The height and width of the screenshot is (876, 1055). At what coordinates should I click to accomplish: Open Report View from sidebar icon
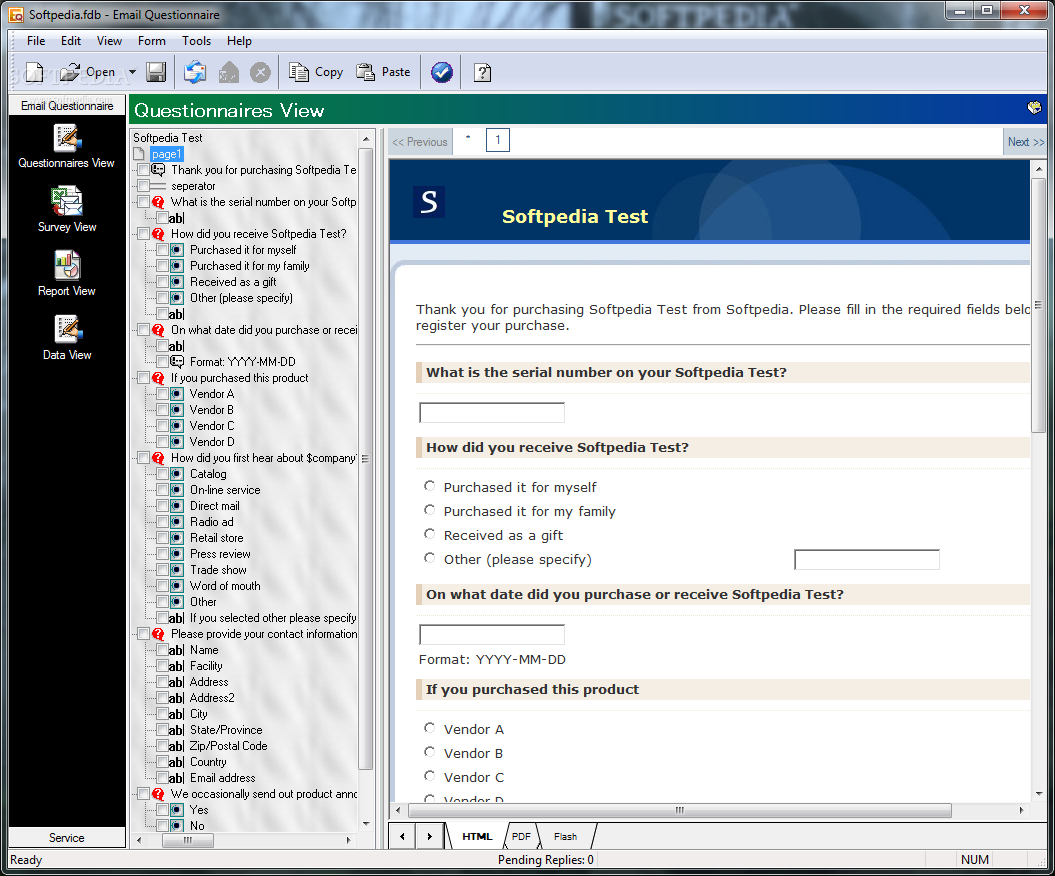67,266
